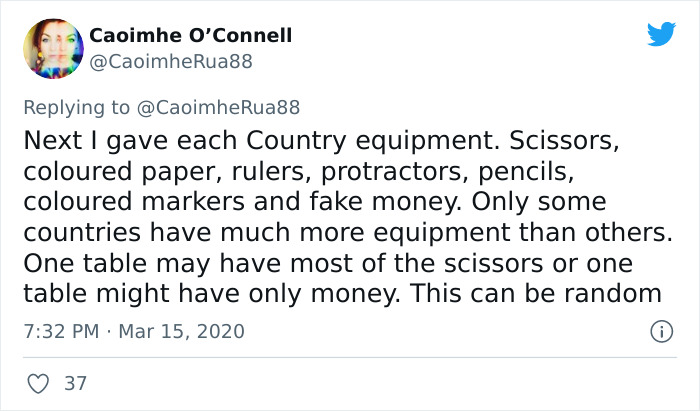Click the display name Caoimhe O'Connell
The height and width of the screenshot is (411, 700).
[x=191, y=35]
